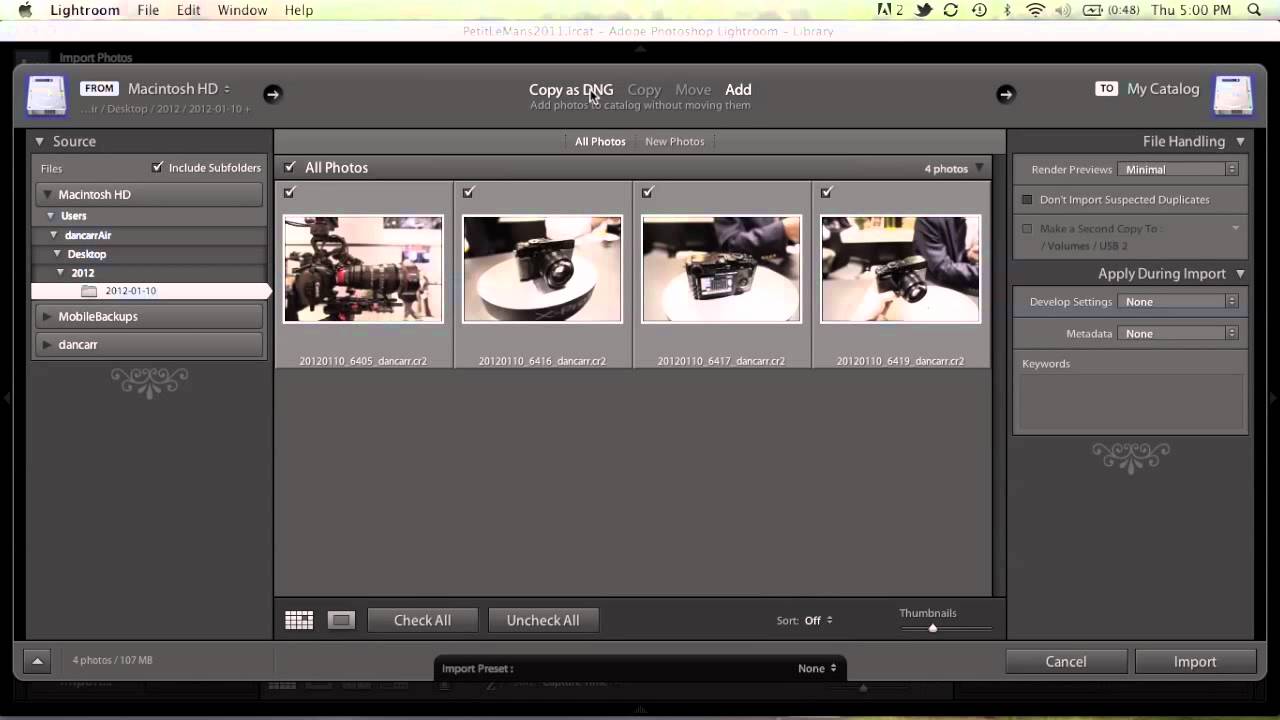Open the second copy destination dropdown arrow
1280x720 pixels.
click(x=1235, y=229)
